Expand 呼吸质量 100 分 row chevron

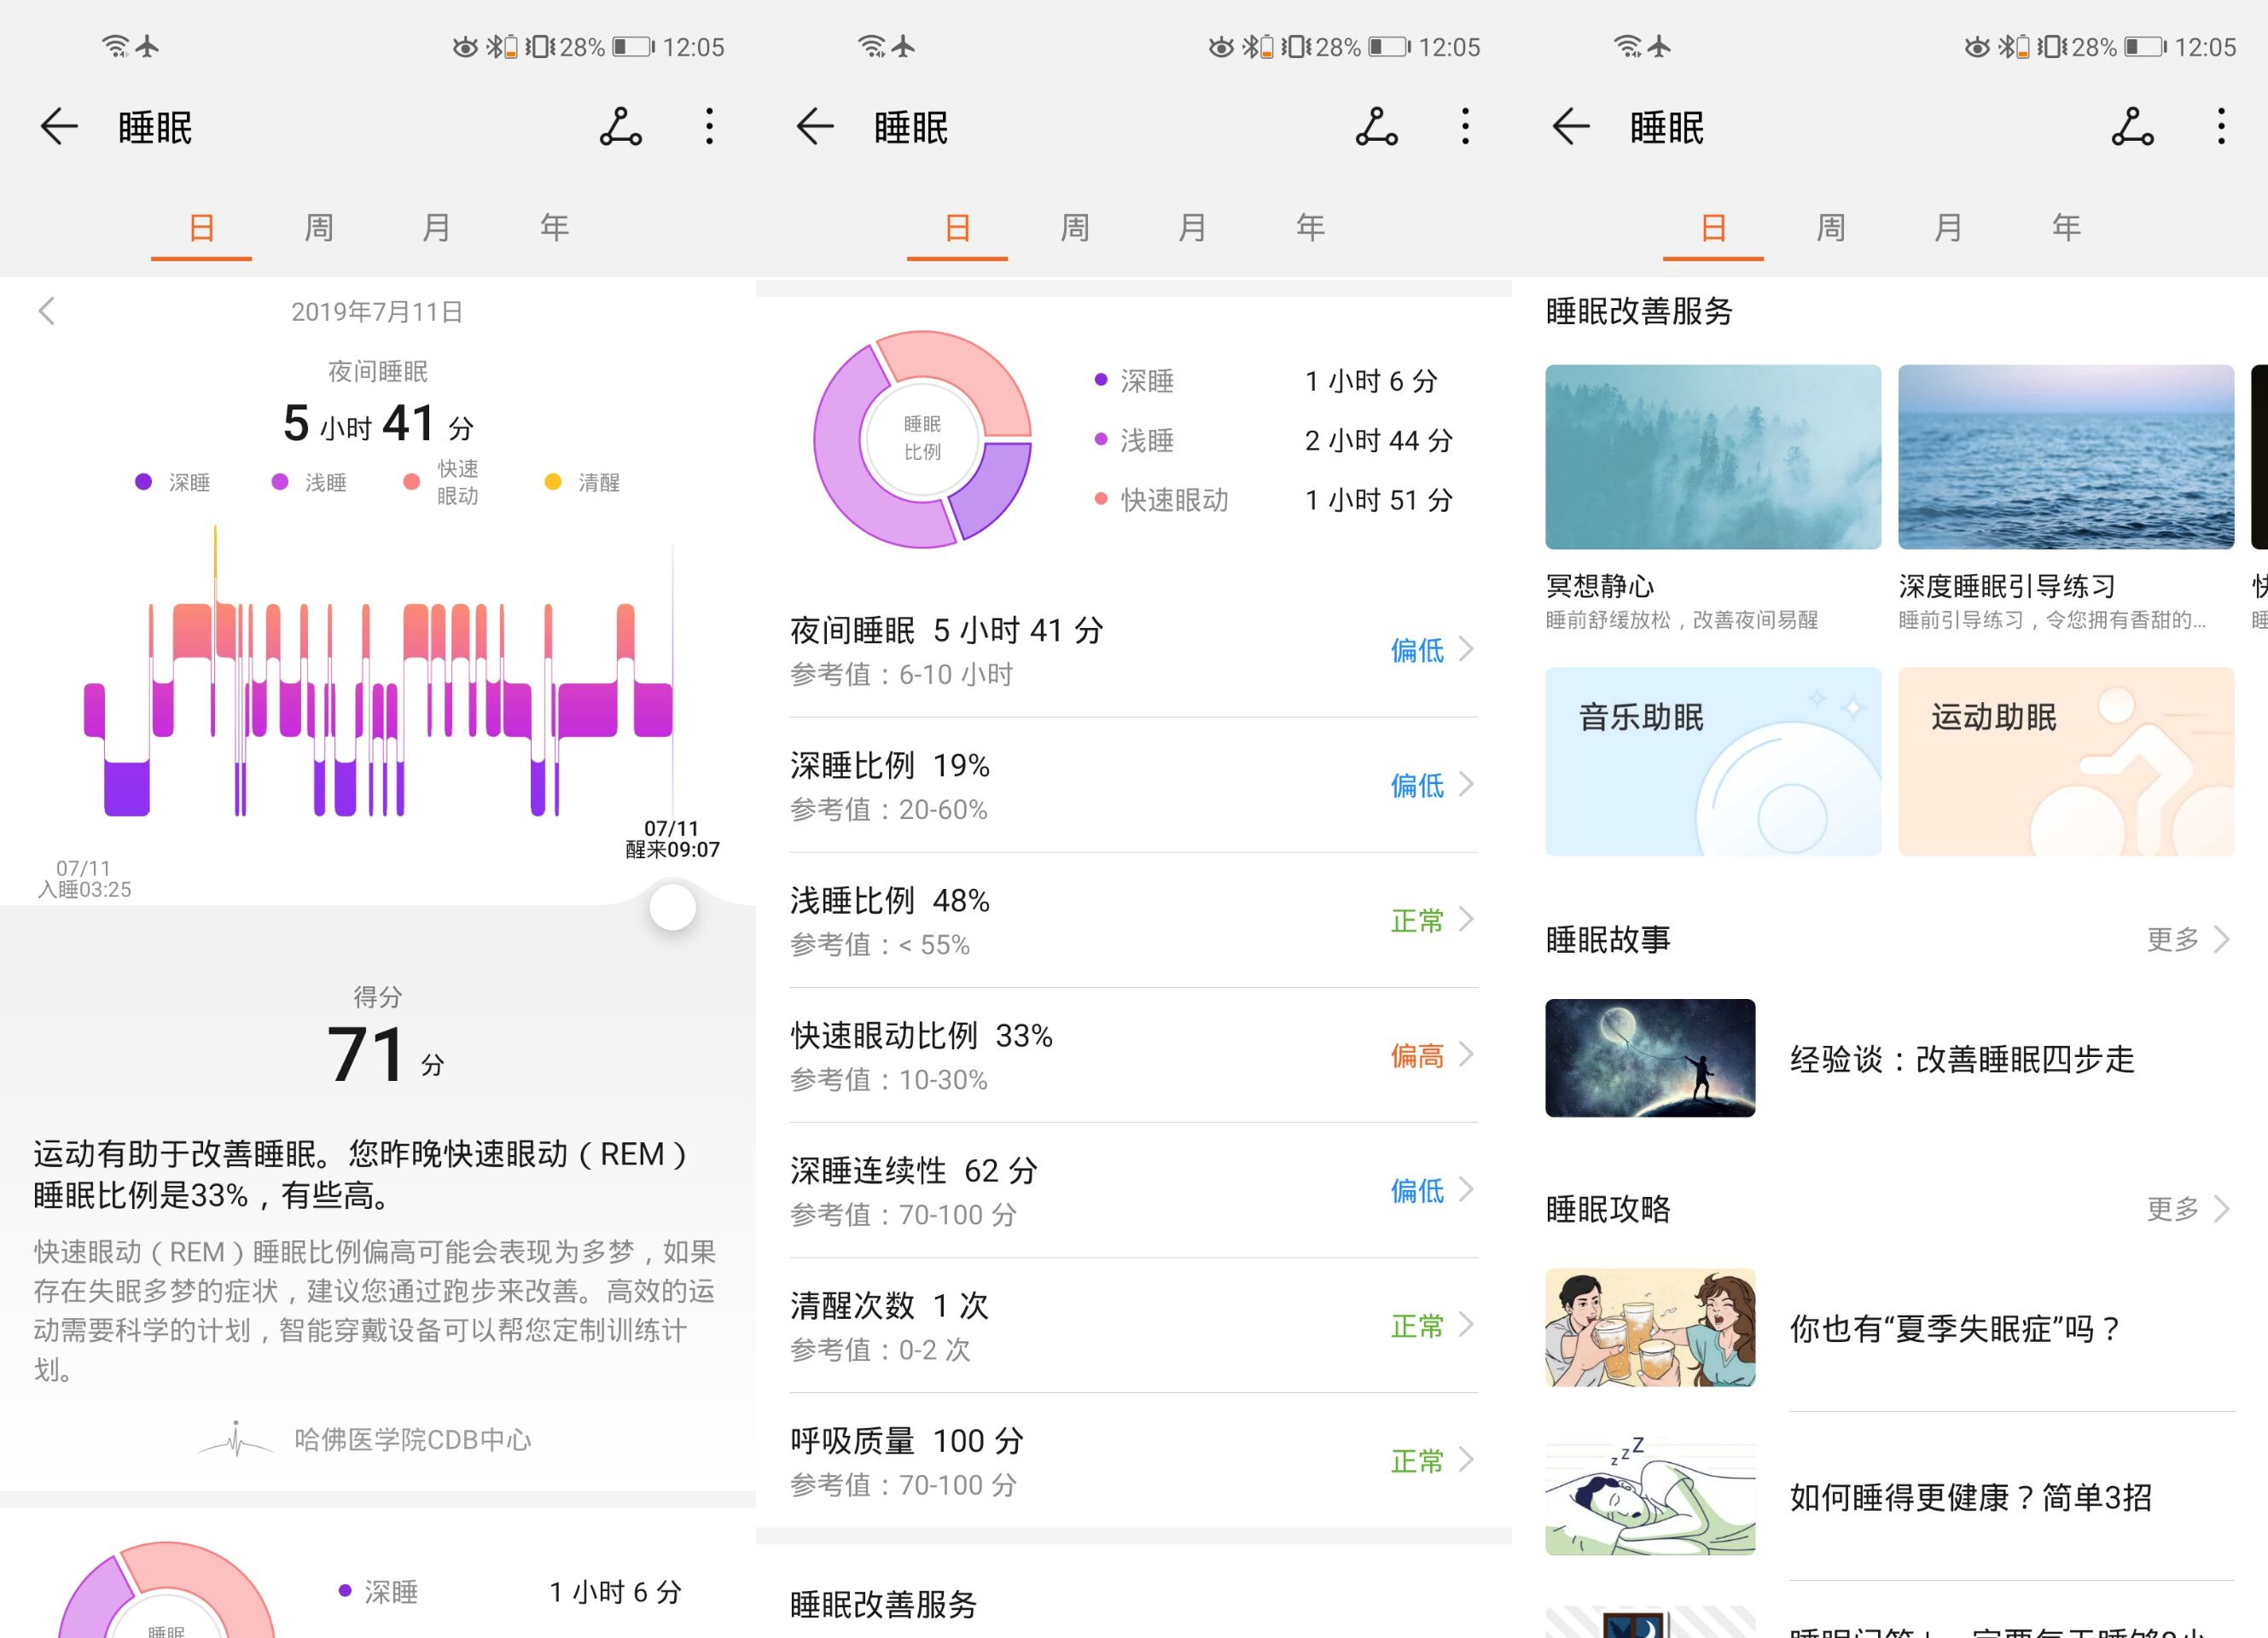1466,1460
